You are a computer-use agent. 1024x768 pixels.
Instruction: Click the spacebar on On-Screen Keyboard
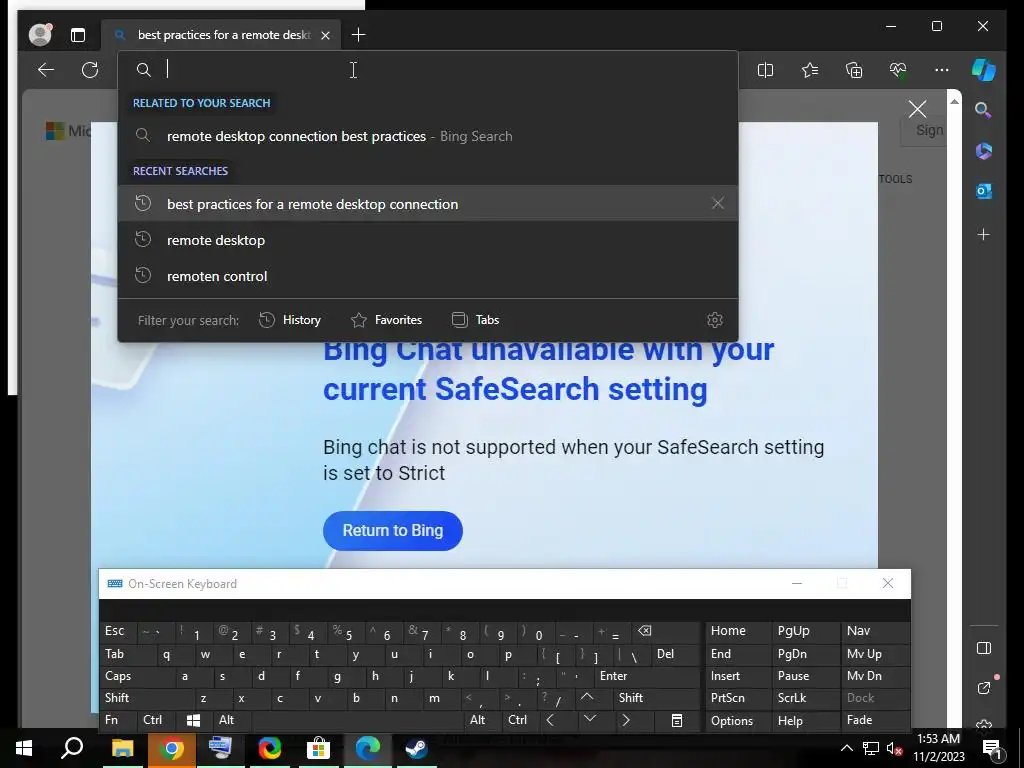(x=357, y=720)
